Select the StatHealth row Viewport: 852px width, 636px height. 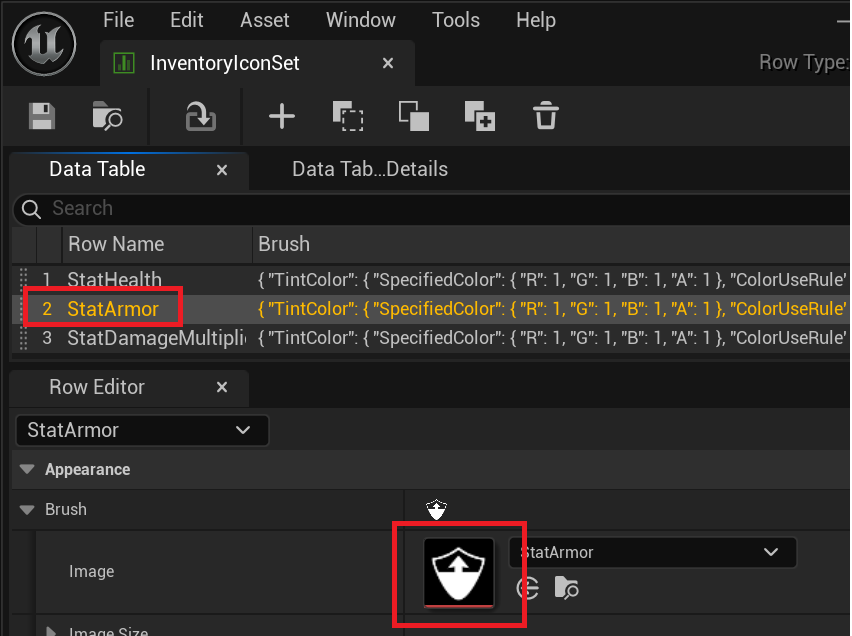(114, 279)
